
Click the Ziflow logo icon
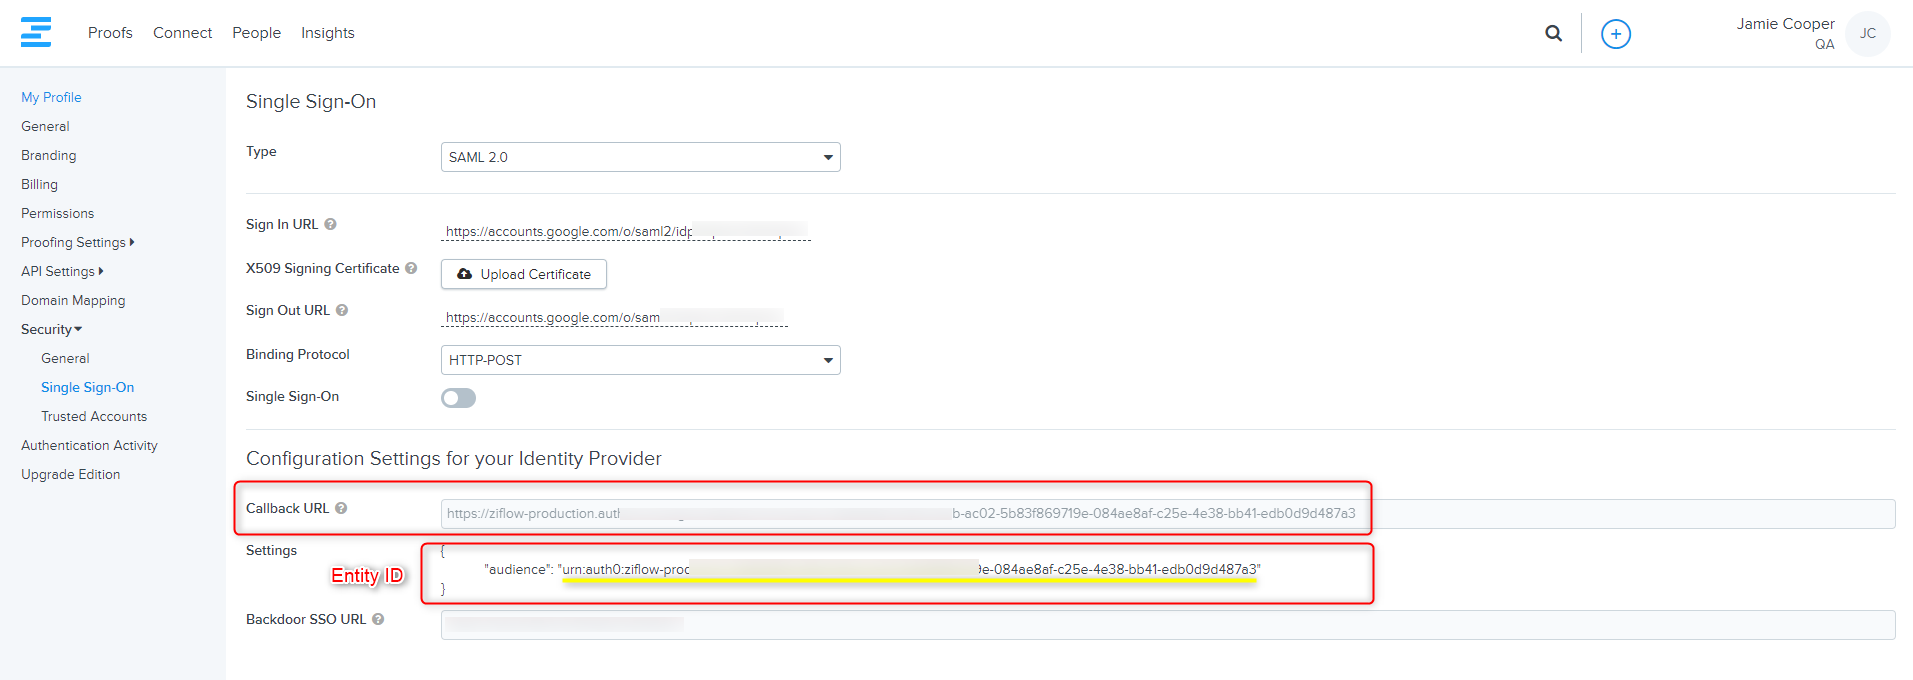point(36,32)
